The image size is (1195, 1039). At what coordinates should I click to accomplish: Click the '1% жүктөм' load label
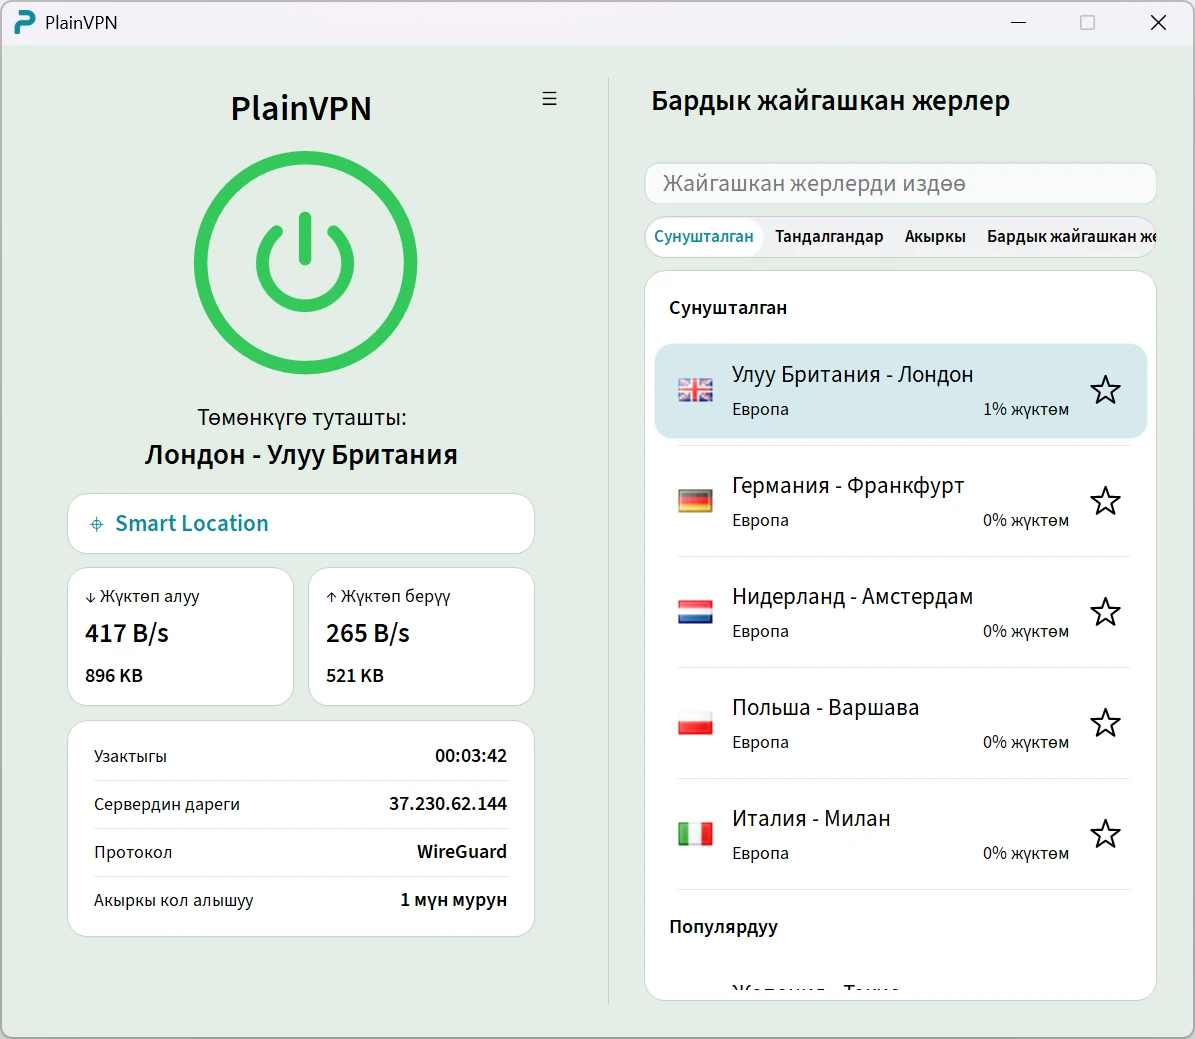point(1026,409)
